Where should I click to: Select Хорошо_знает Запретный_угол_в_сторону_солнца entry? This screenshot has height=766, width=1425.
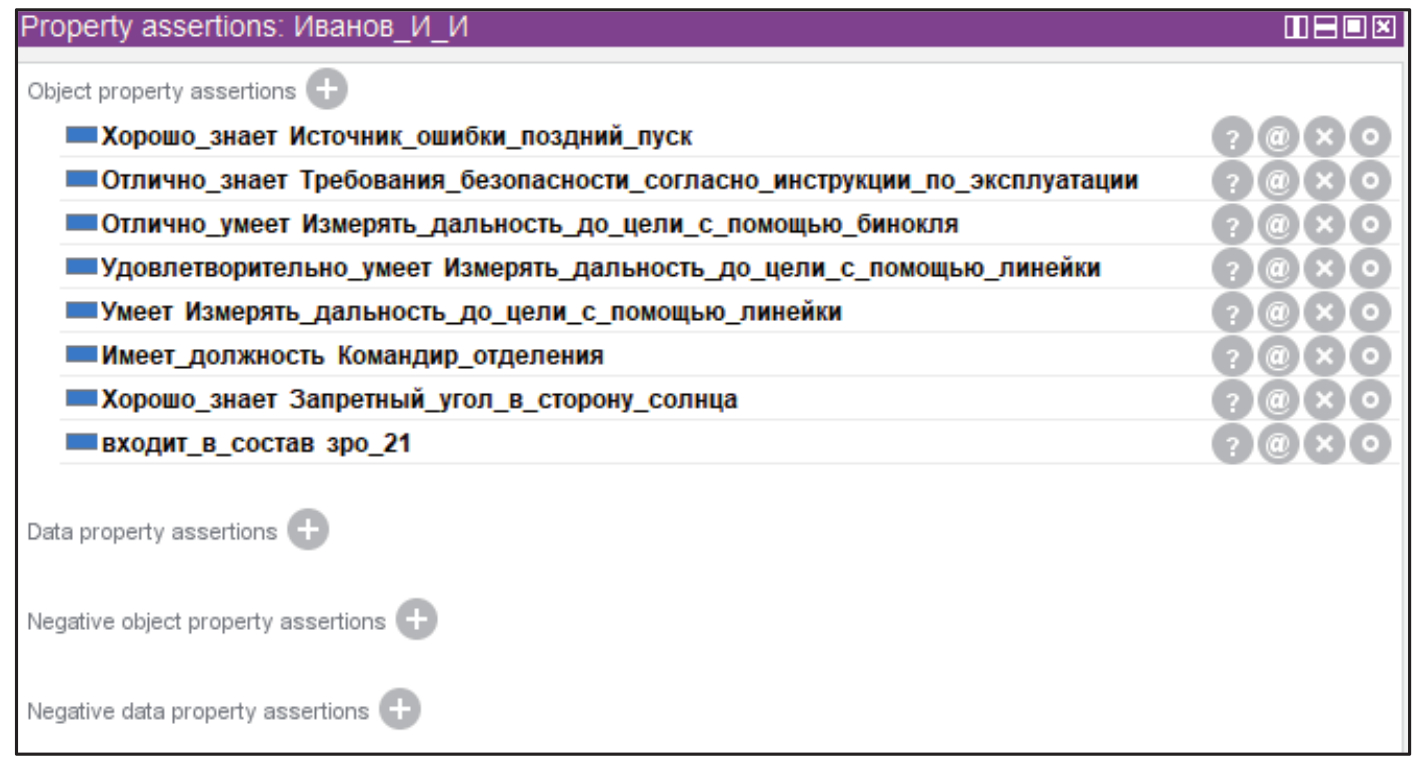419,400
